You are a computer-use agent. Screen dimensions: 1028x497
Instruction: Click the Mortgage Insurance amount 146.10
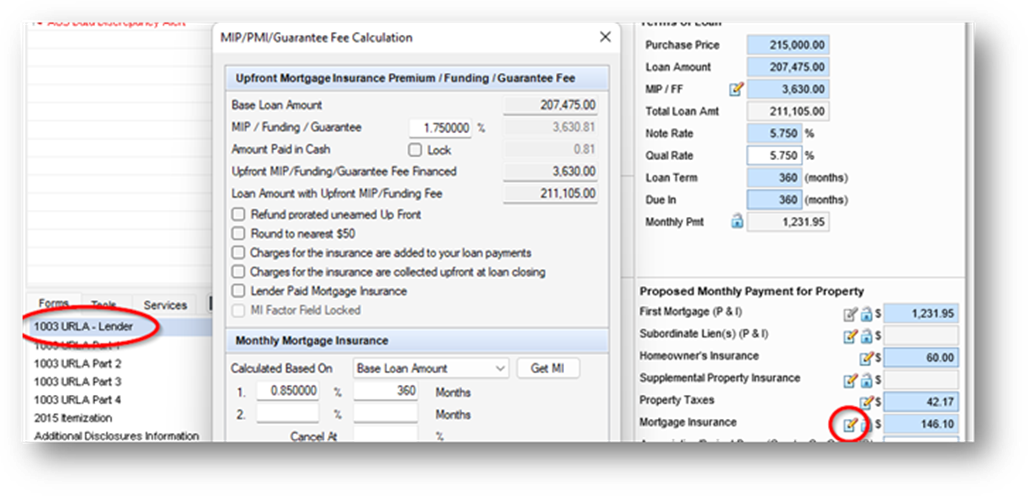tap(921, 425)
